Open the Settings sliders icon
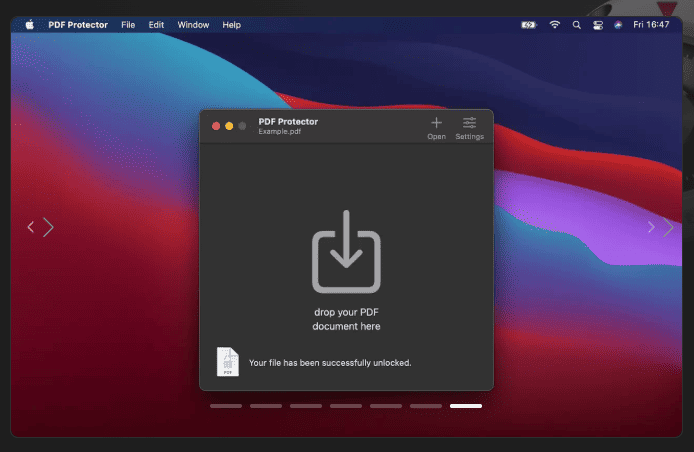This screenshot has height=452, width=694. (x=470, y=123)
